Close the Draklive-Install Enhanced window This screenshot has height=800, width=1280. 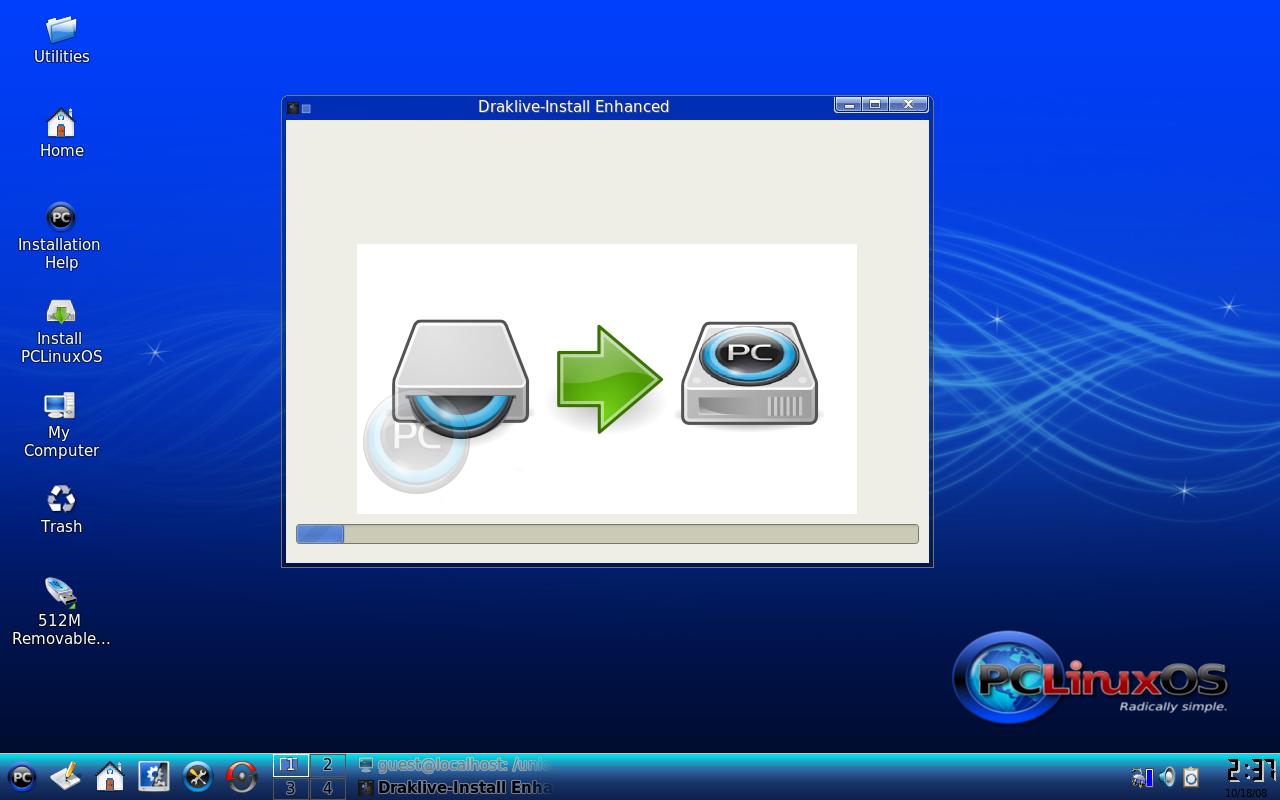point(908,105)
